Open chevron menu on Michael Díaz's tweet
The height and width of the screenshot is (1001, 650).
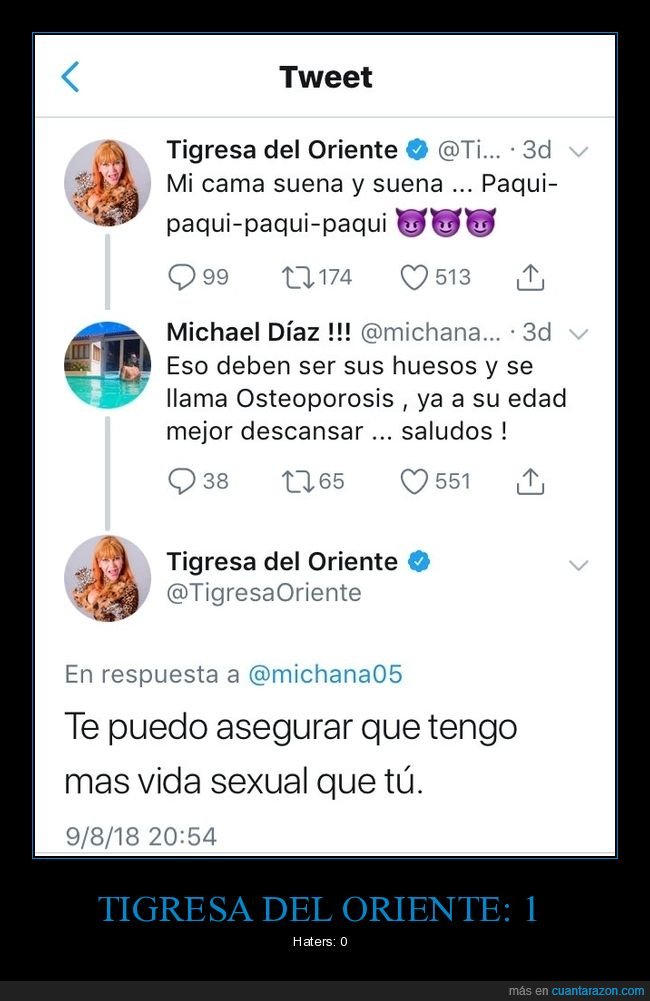click(578, 333)
